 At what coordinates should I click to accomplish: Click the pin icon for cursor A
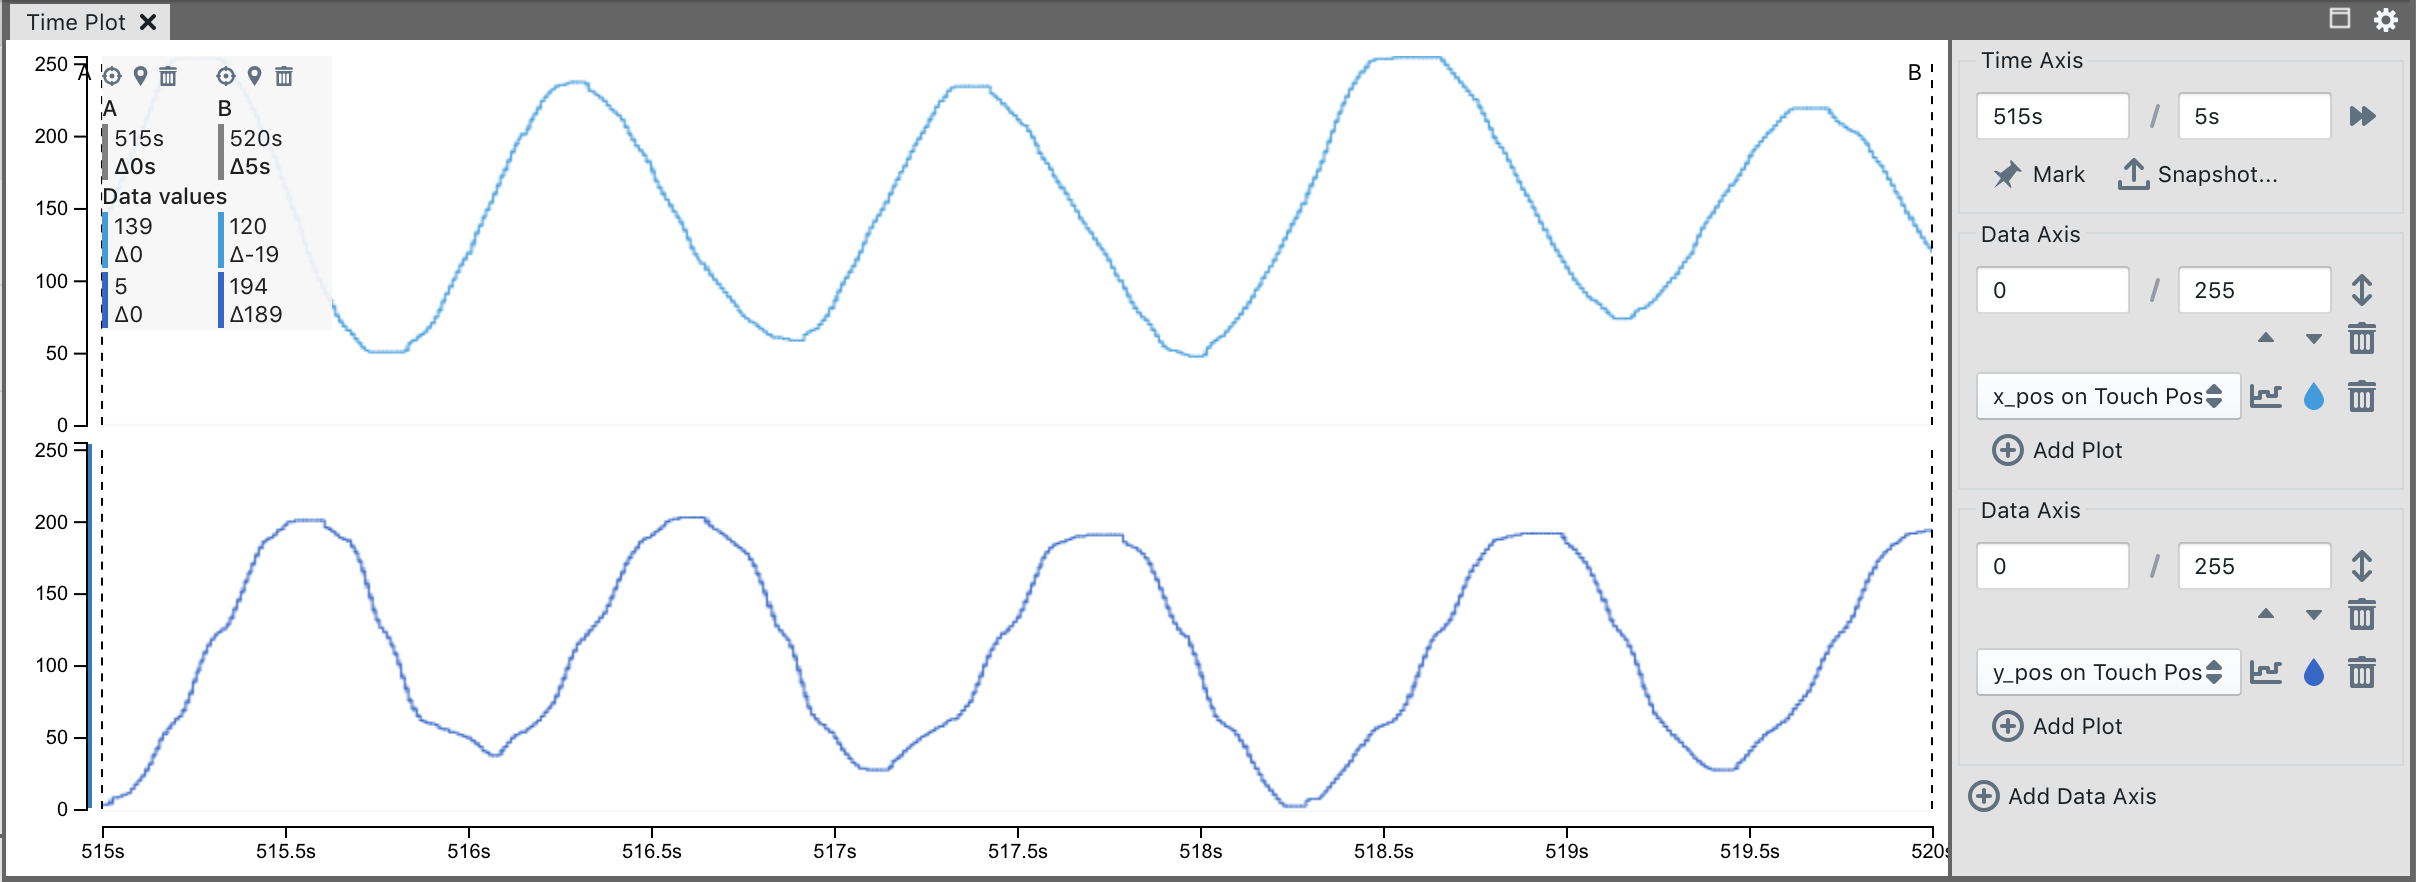141,76
